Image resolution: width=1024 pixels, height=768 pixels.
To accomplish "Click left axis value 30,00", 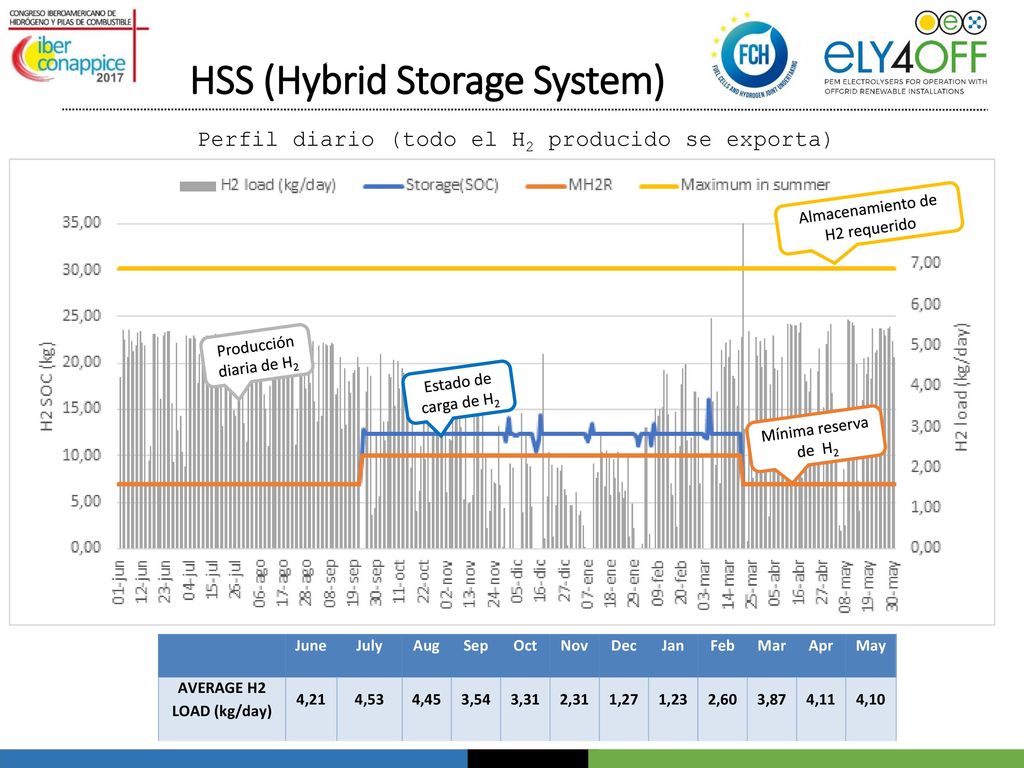I will coord(82,269).
